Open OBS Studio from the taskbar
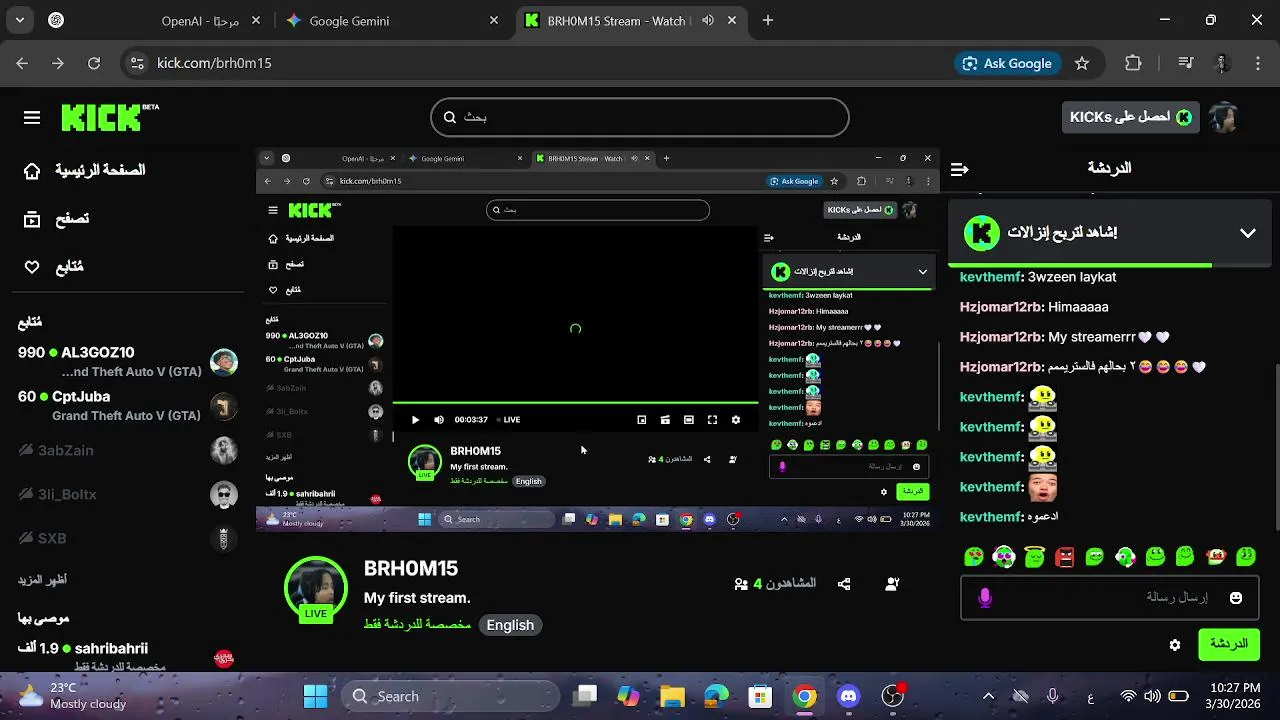 click(893, 696)
